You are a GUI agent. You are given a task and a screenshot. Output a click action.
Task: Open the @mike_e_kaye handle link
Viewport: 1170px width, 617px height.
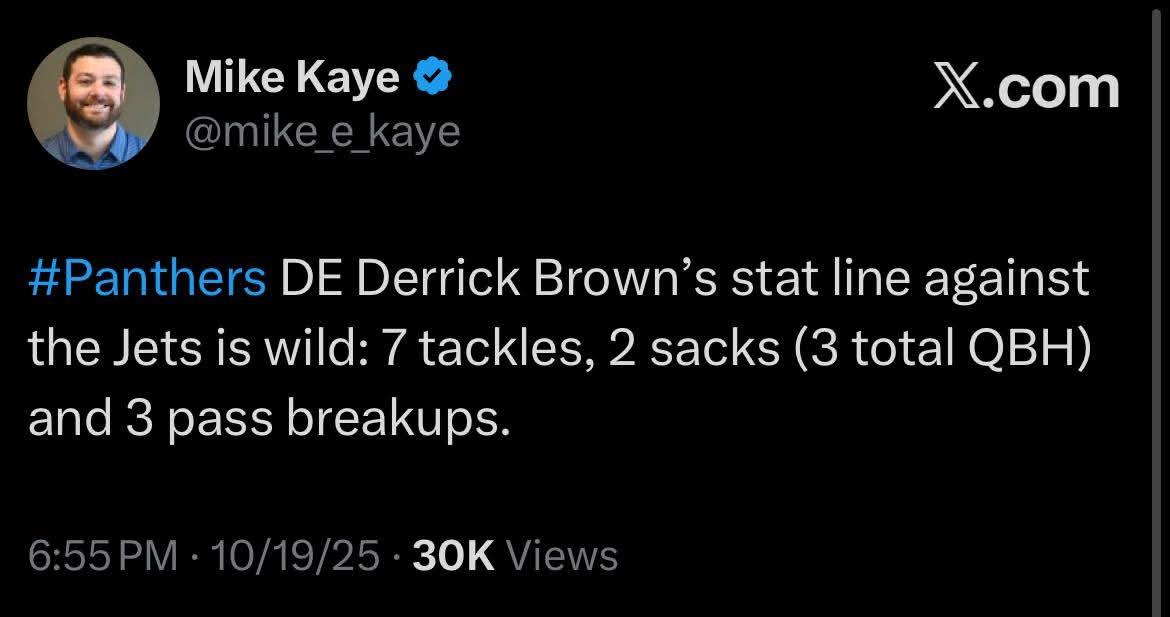(x=322, y=130)
